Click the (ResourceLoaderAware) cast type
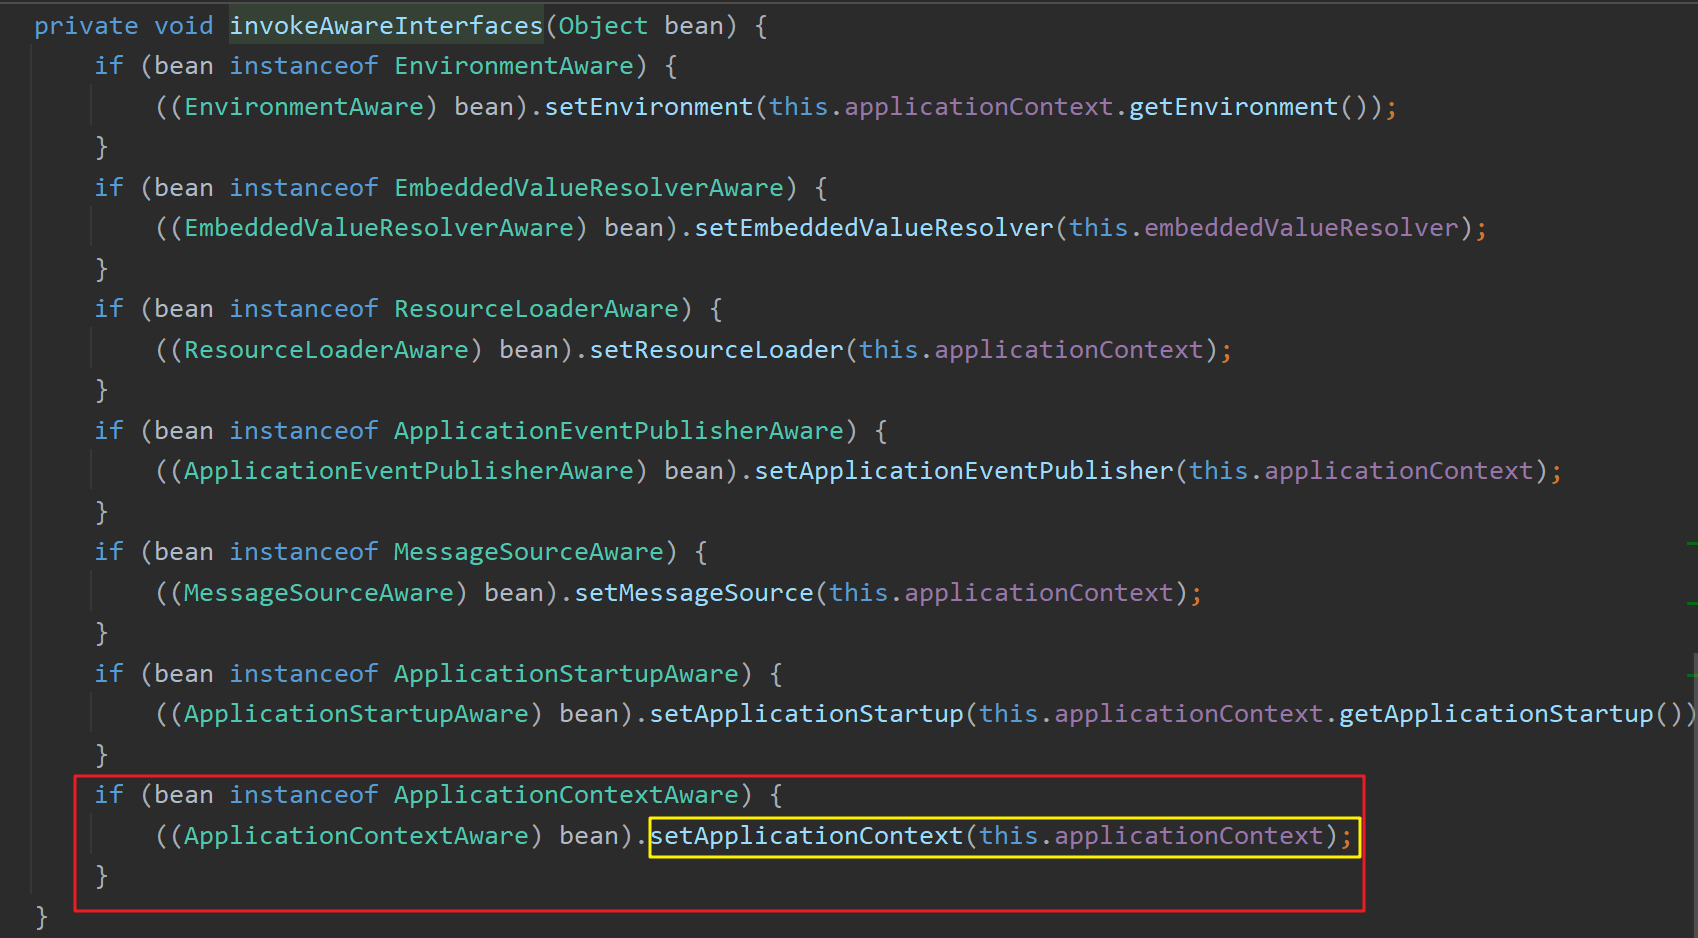The image size is (1698, 938). (326, 350)
